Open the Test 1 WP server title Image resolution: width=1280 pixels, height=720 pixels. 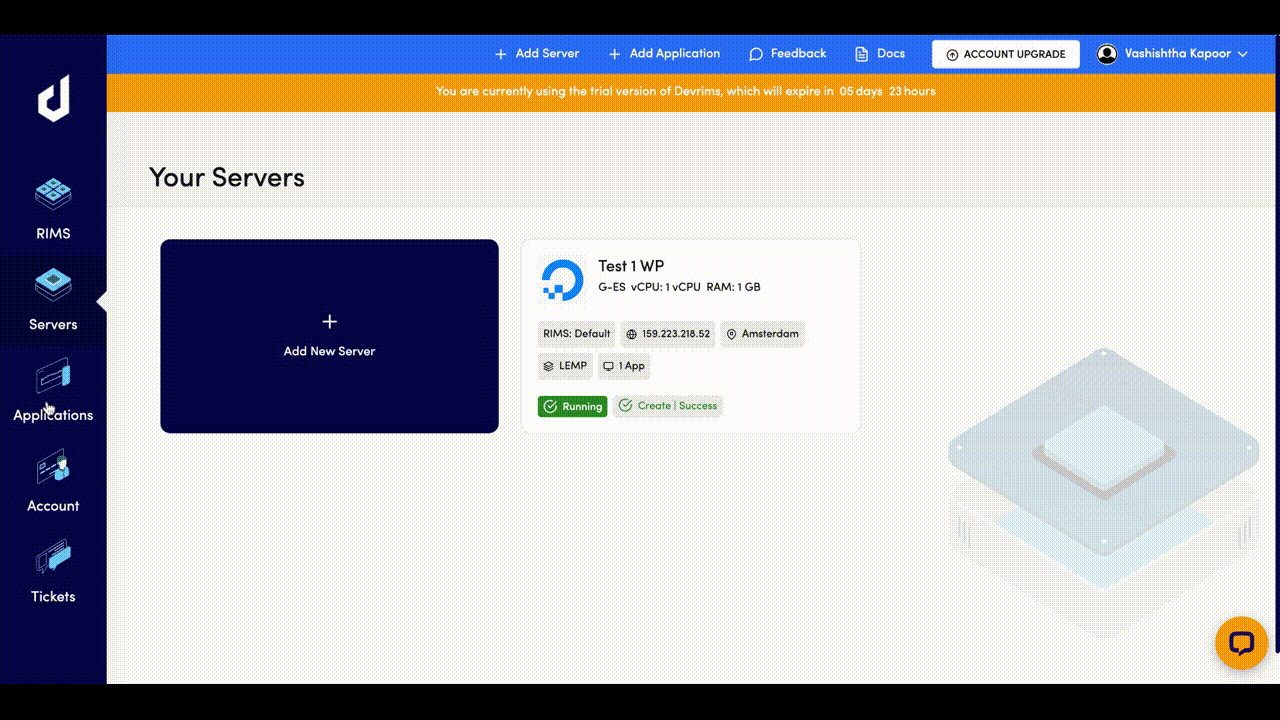pyautogui.click(x=631, y=266)
